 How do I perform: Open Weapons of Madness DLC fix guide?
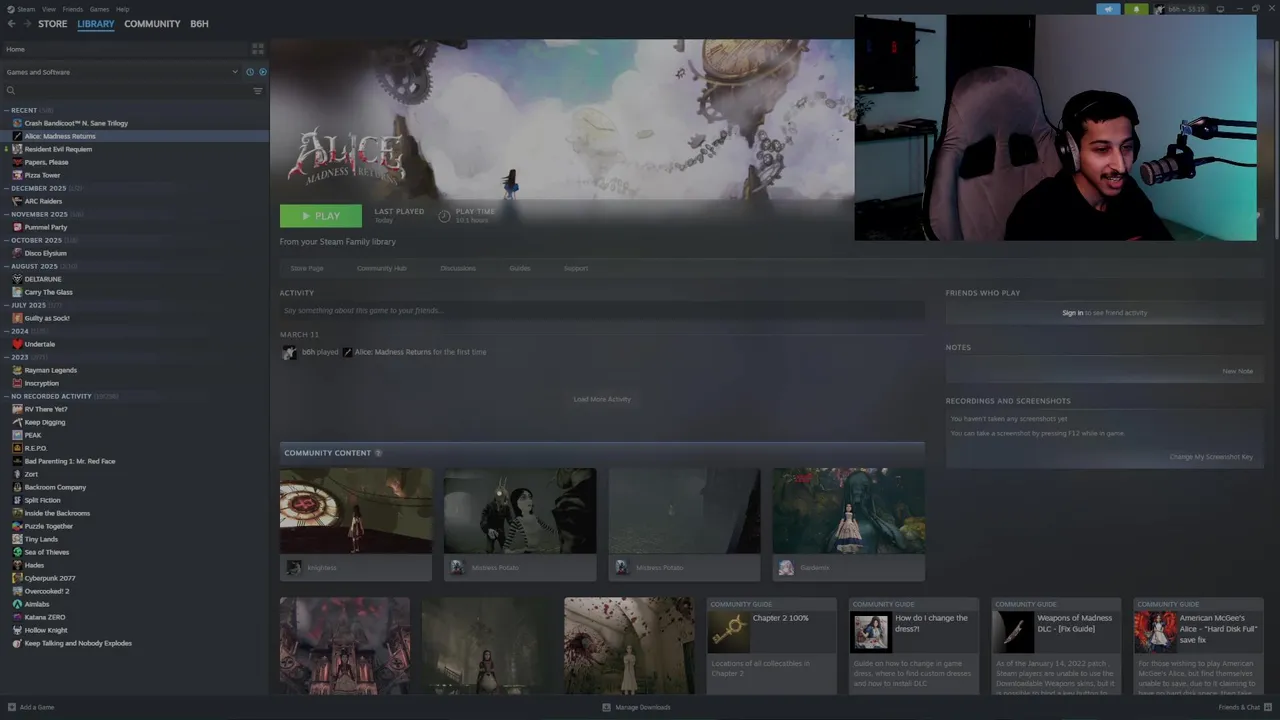point(1057,646)
